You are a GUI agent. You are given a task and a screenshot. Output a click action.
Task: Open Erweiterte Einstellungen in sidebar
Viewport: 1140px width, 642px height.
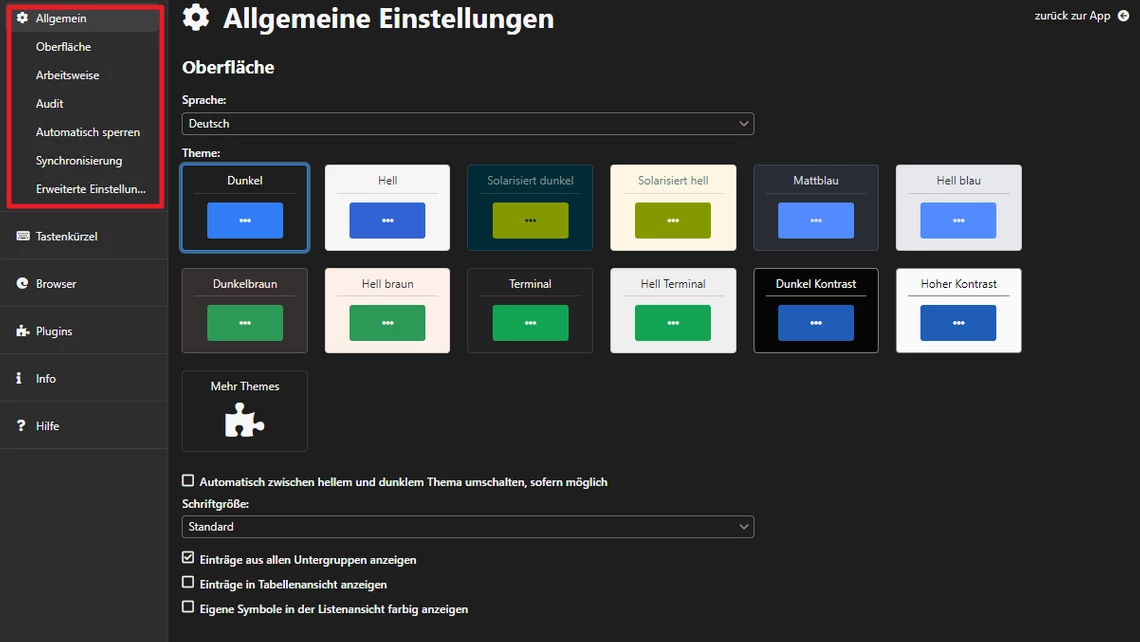(x=90, y=189)
